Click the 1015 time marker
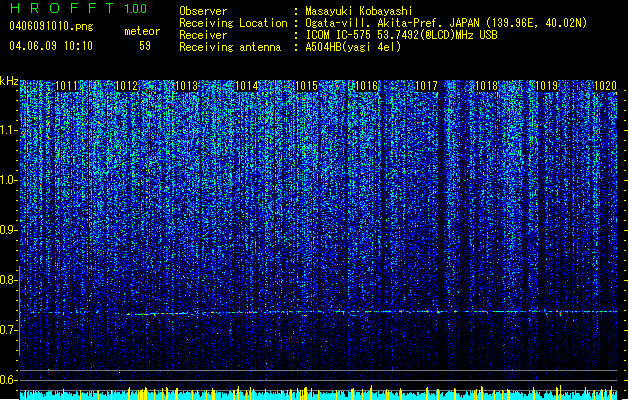Image resolution: width=629 pixels, height=400 pixels. point(306,86)
